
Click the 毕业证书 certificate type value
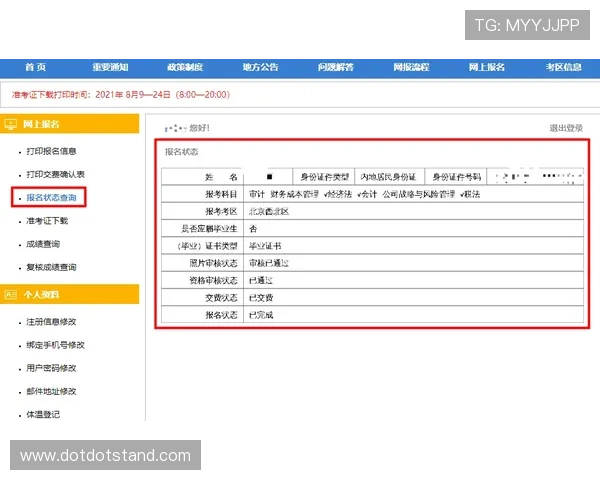pyautogui.click(x=265, y=246)
